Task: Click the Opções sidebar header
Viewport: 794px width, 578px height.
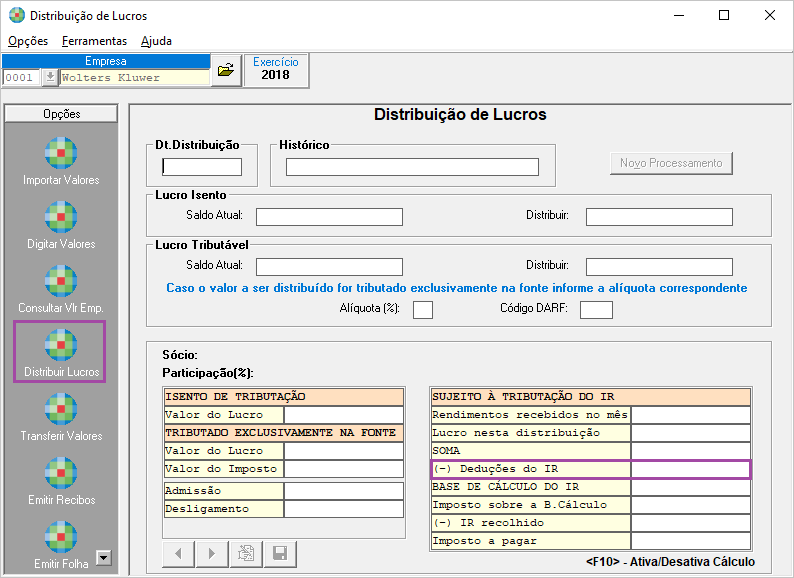Action: tap(61, 113)
